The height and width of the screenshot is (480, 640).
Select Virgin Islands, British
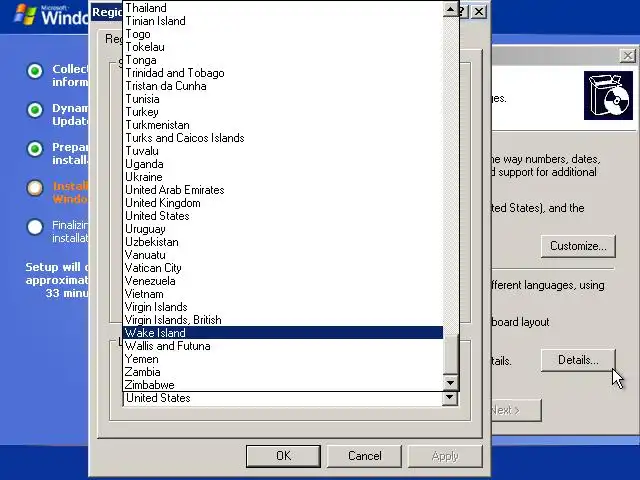click(x=282, y=320)
